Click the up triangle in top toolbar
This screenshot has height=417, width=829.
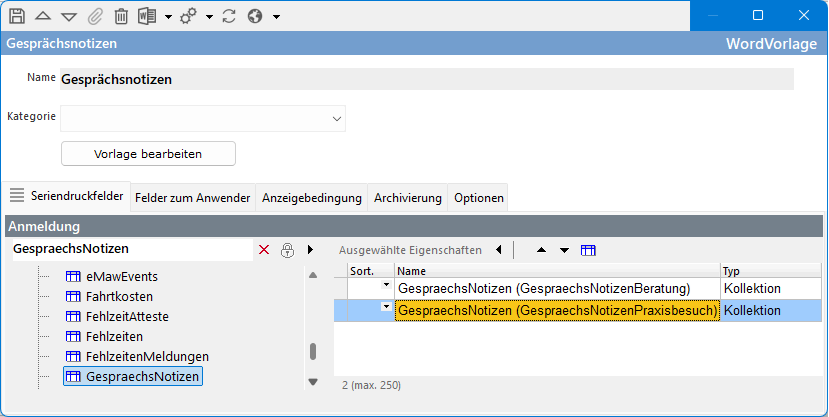(43, 16)
